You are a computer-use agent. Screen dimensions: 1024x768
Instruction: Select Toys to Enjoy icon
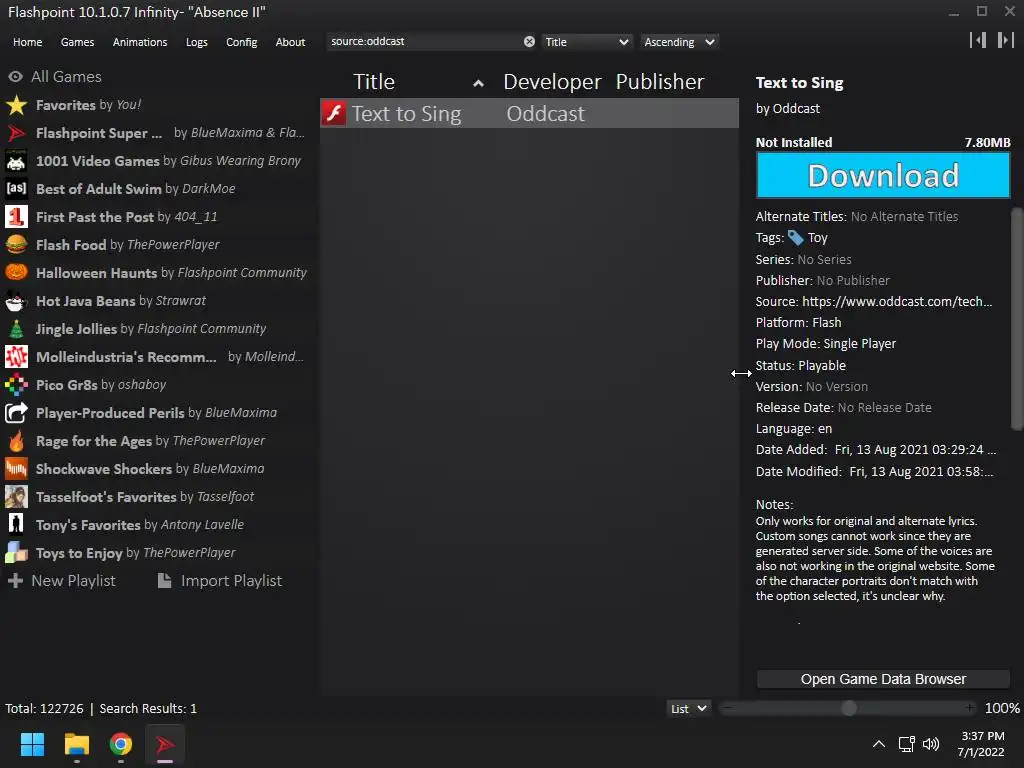[16, 553]
